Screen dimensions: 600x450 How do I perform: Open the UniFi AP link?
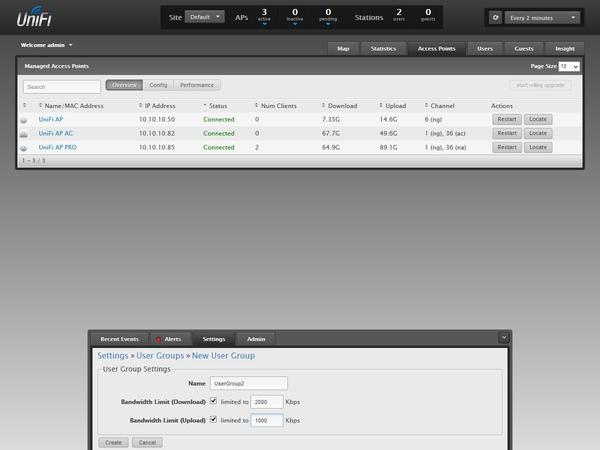pos(51,119)
